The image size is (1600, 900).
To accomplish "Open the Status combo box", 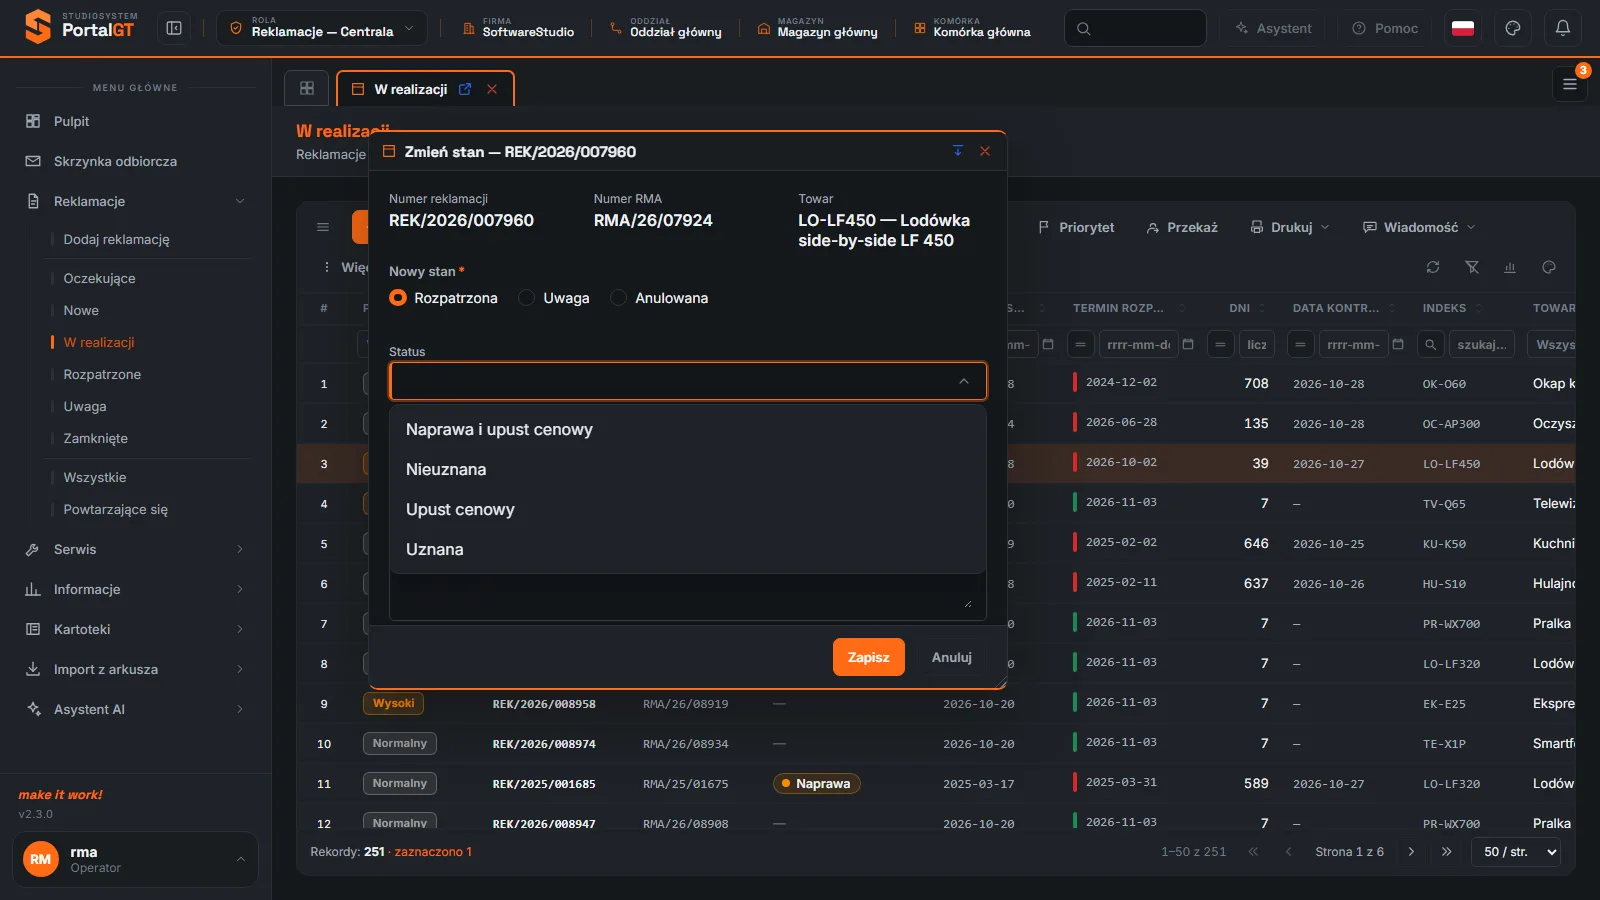I will tap(688, 381).
